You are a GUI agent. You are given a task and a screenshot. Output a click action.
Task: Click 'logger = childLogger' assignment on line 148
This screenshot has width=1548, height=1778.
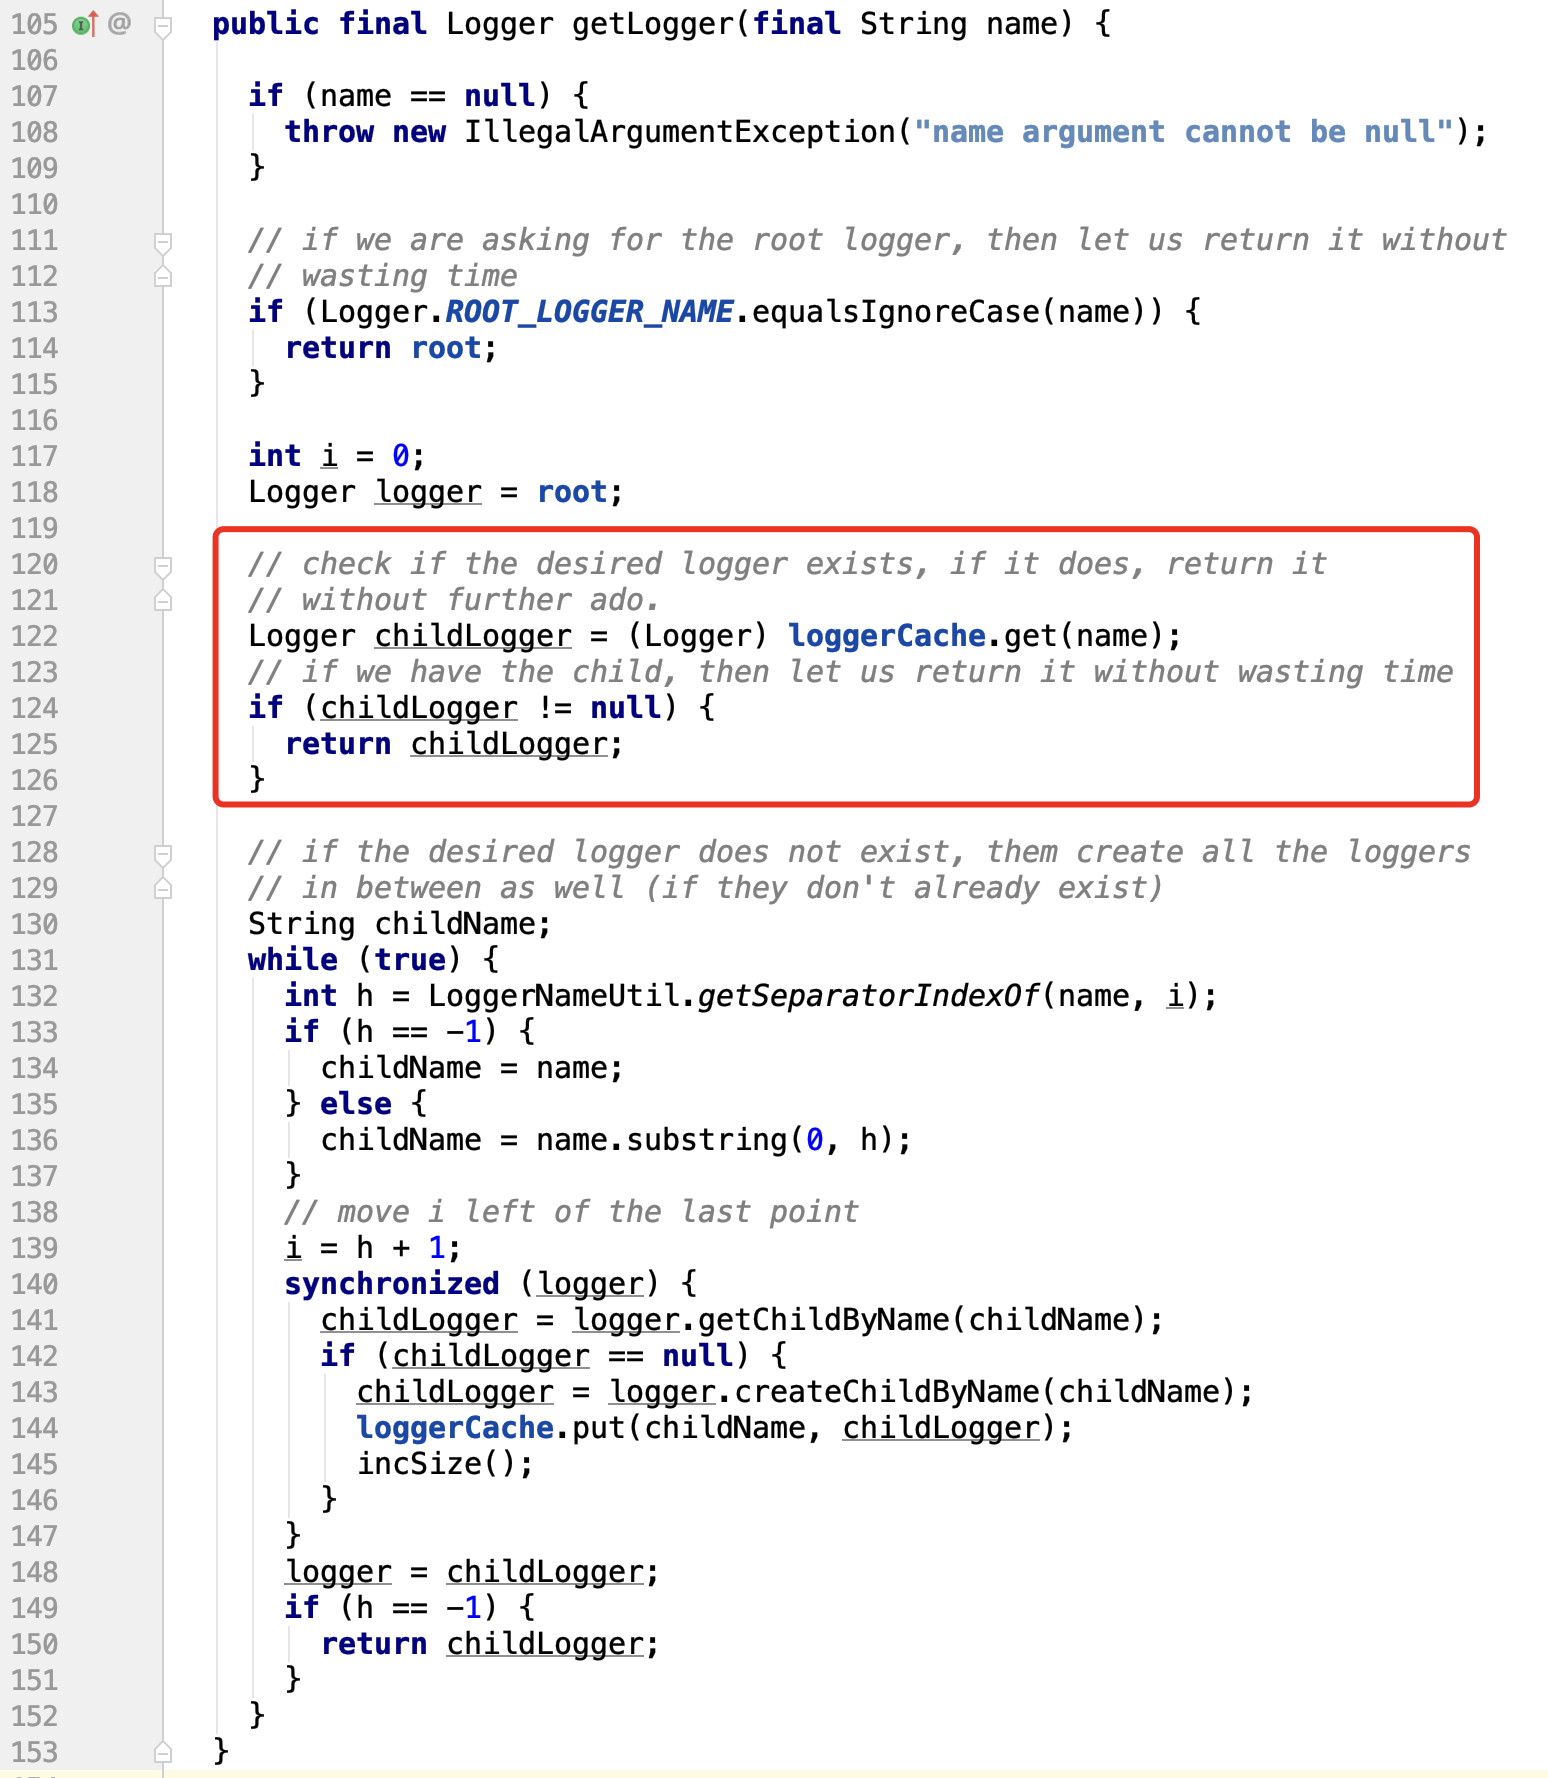[x=472, y=1572]
